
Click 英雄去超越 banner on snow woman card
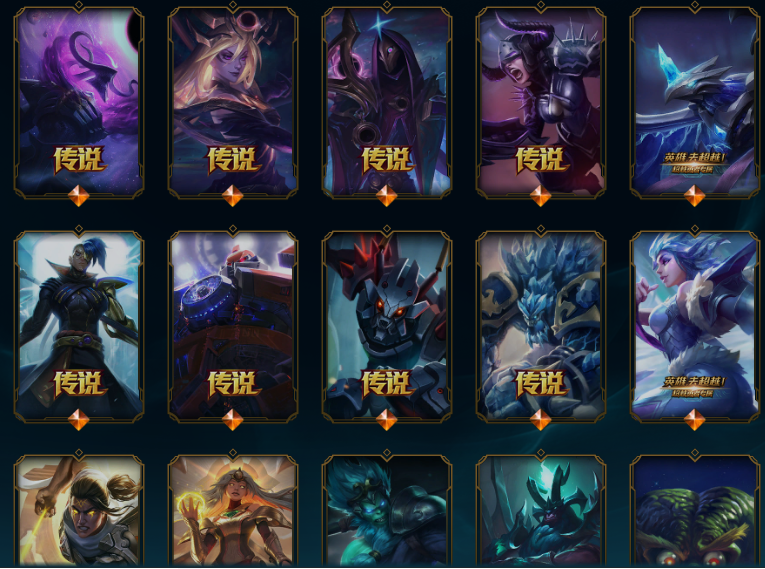tap(695, 387)
